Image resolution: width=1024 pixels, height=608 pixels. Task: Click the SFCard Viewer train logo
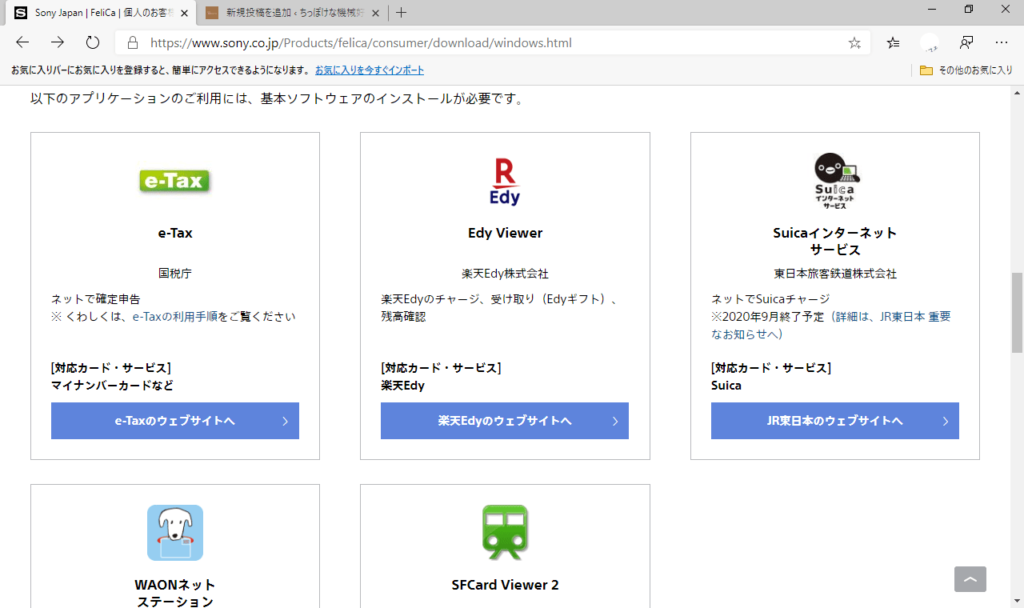tap(505, 532)
